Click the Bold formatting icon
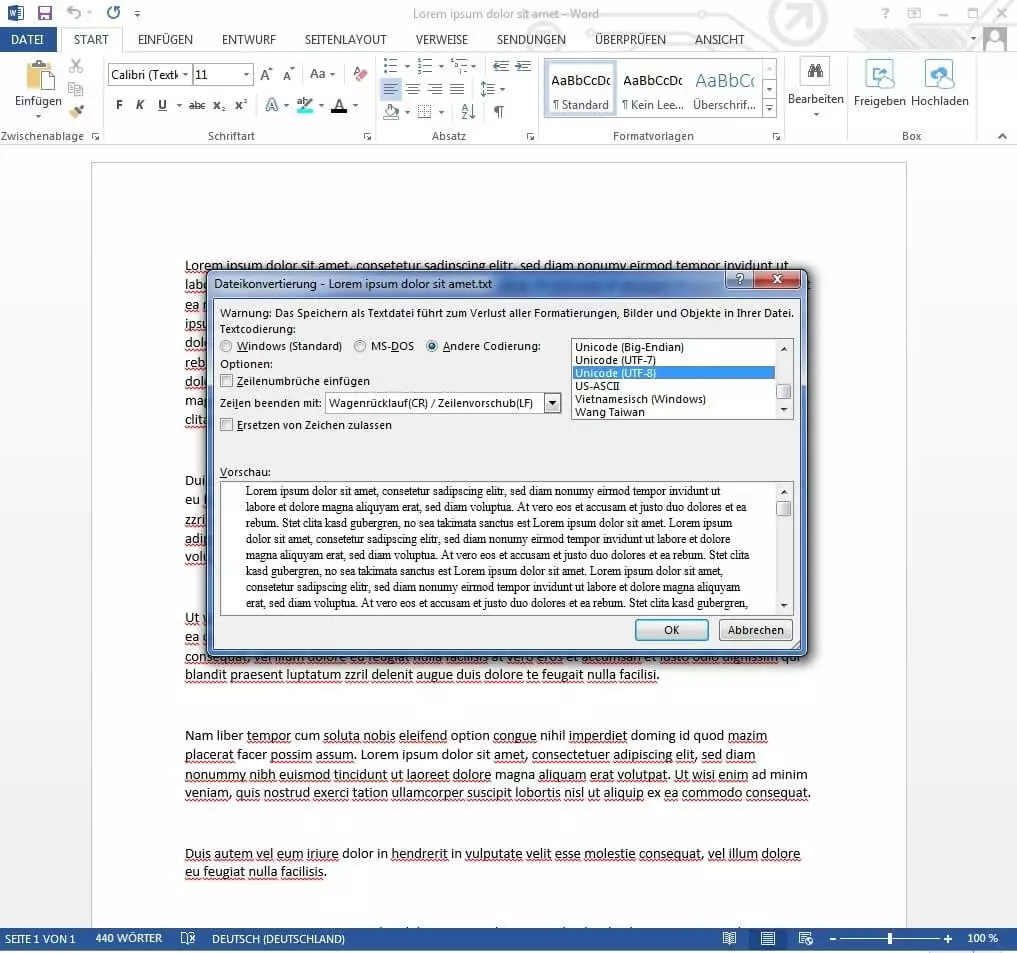The image size is (1017, 953). click(x=119, y=105)
